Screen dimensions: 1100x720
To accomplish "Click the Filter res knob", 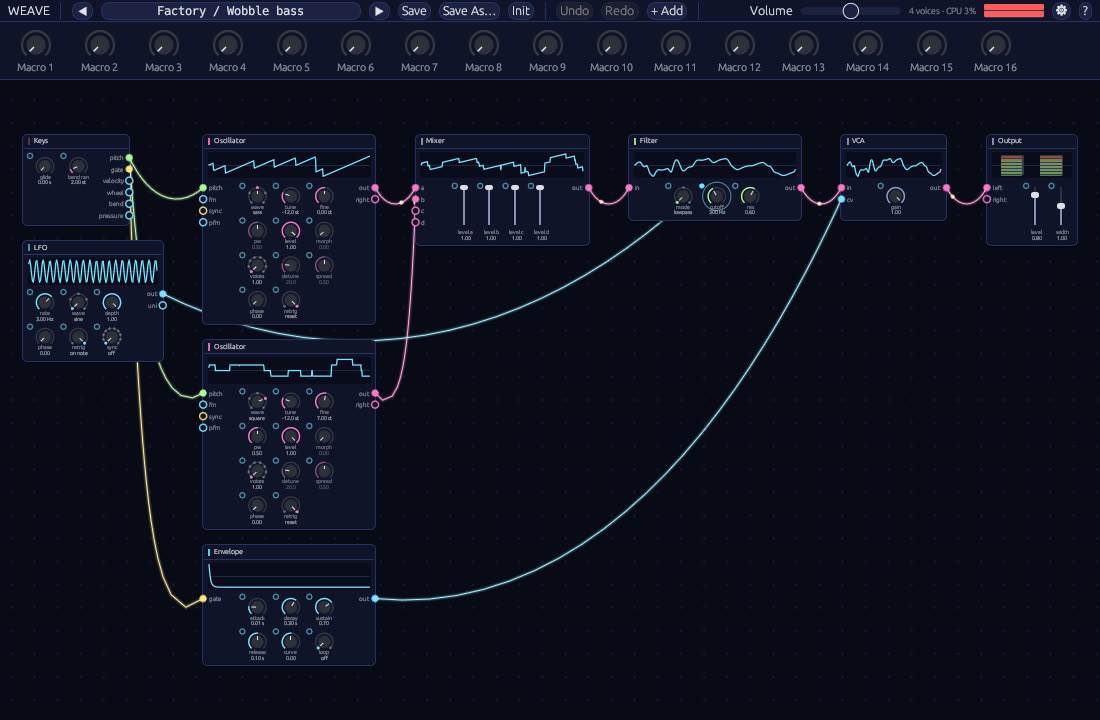I will tap(749, 196).
